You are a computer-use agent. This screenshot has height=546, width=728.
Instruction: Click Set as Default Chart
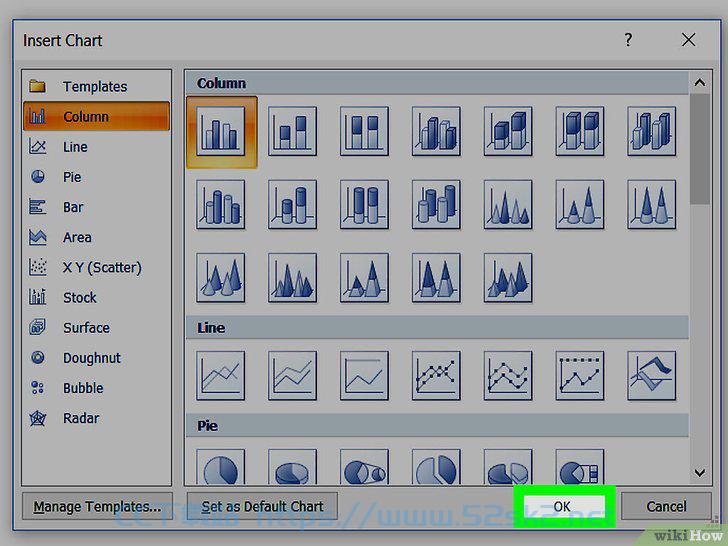tap(262, 507)
